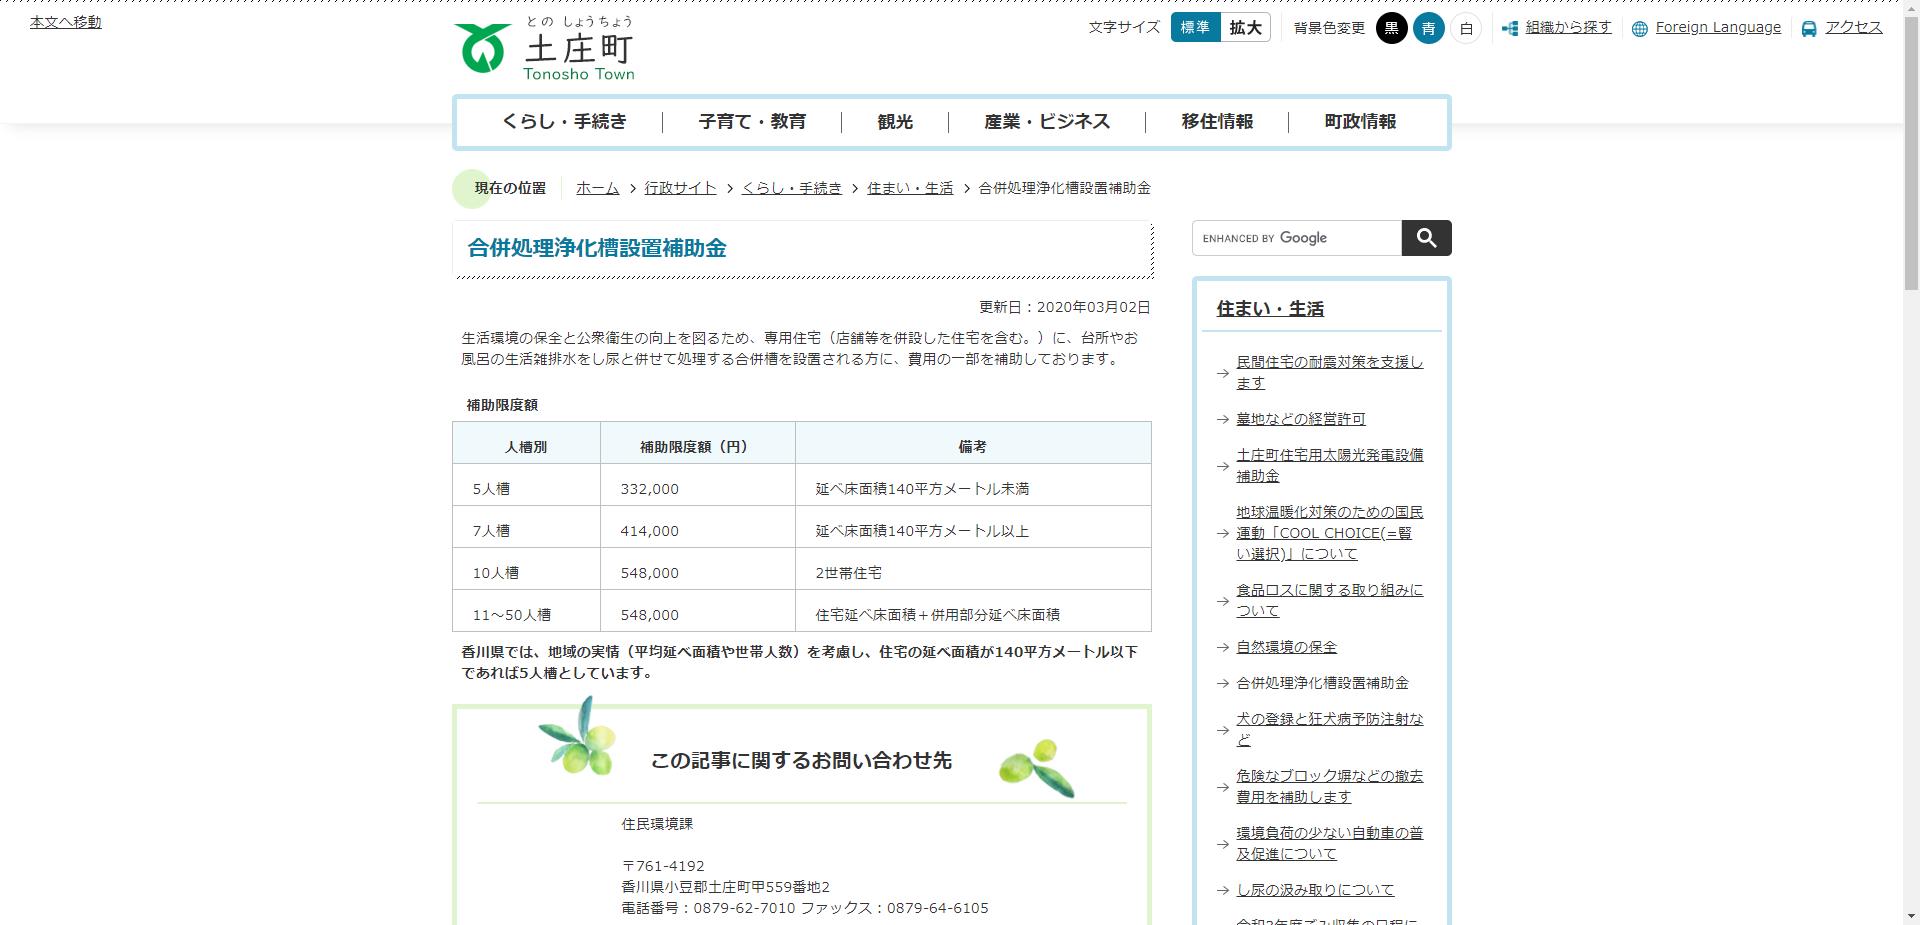Click the Tonosho Town olive logo
This screenshot has width=1920, height=925.
click(483, 45)
